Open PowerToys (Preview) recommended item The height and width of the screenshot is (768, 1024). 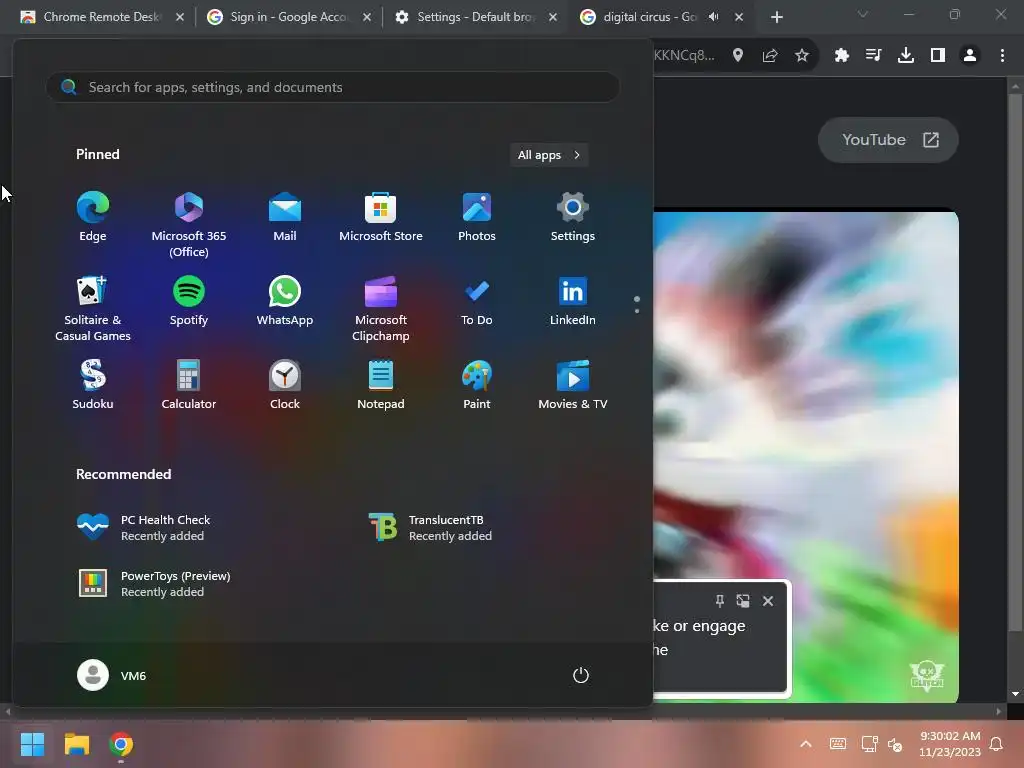click(x=154, y=584)
